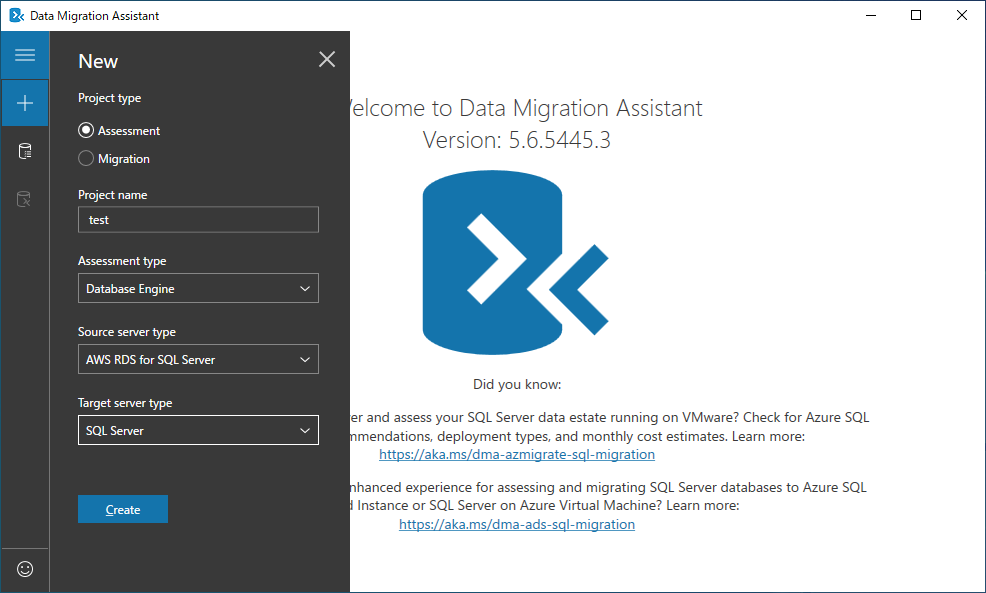Screen dimensions: 986x593
Task: Click the Data Migration Assistant title bar icon
Action: pos(16,15)
